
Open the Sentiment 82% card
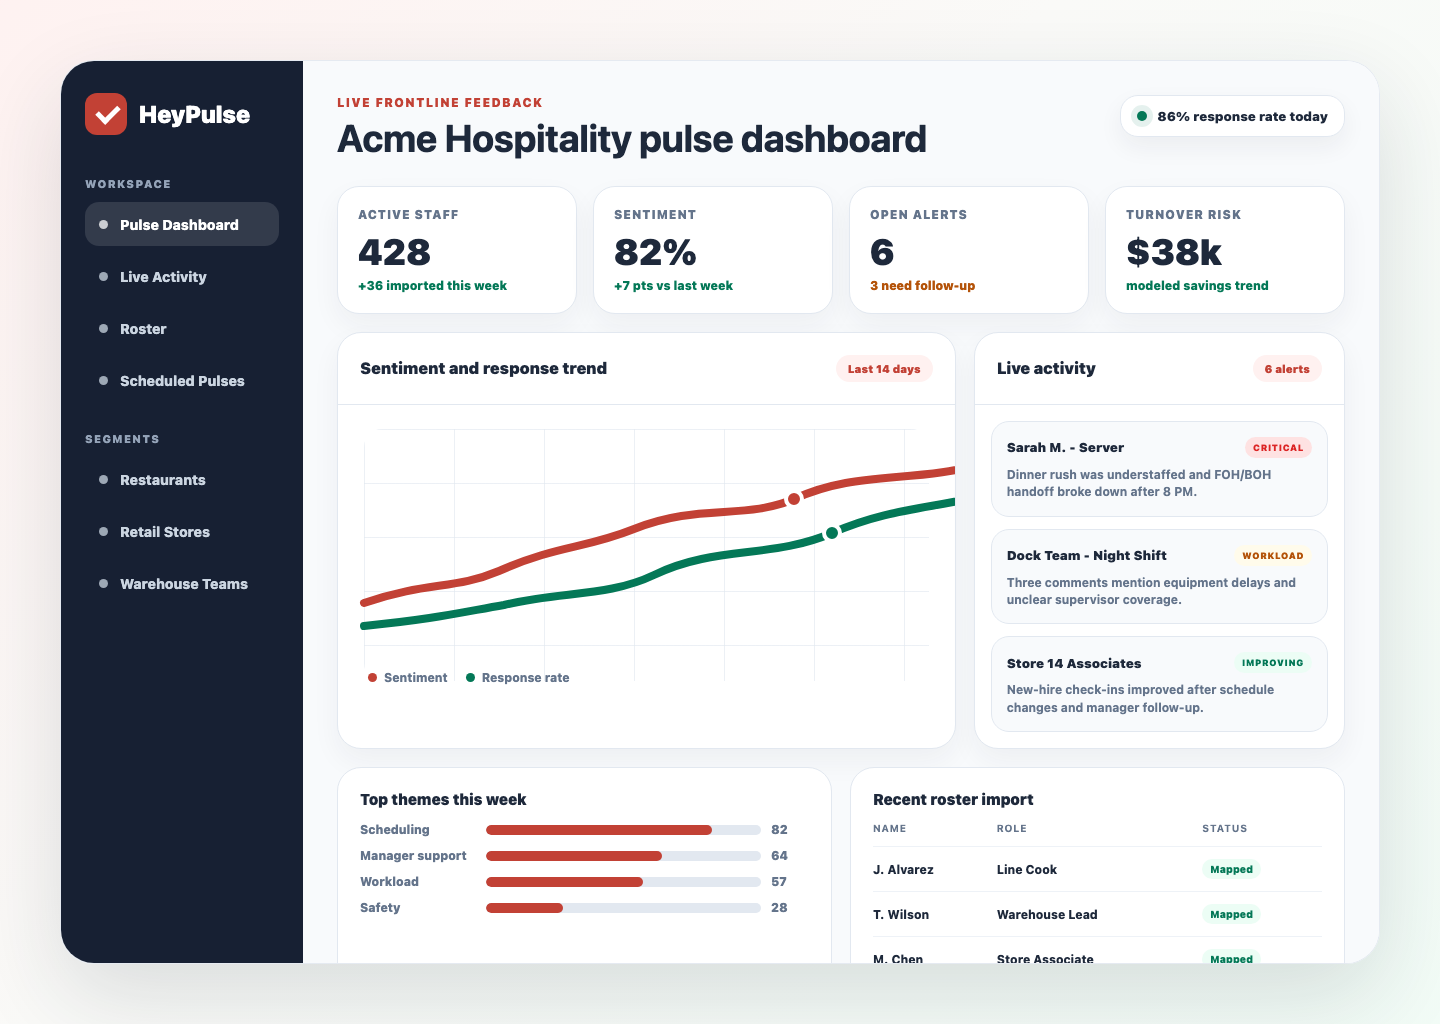click(x=713, y=250)
